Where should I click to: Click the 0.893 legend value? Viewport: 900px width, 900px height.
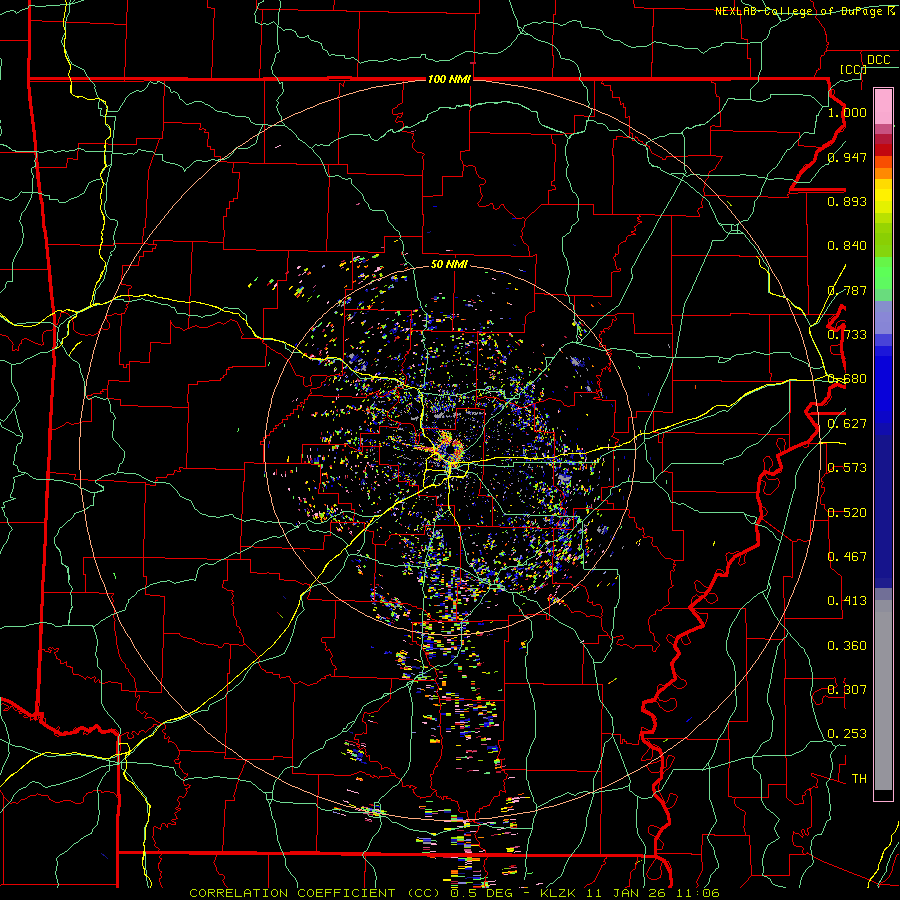(847, 201)
